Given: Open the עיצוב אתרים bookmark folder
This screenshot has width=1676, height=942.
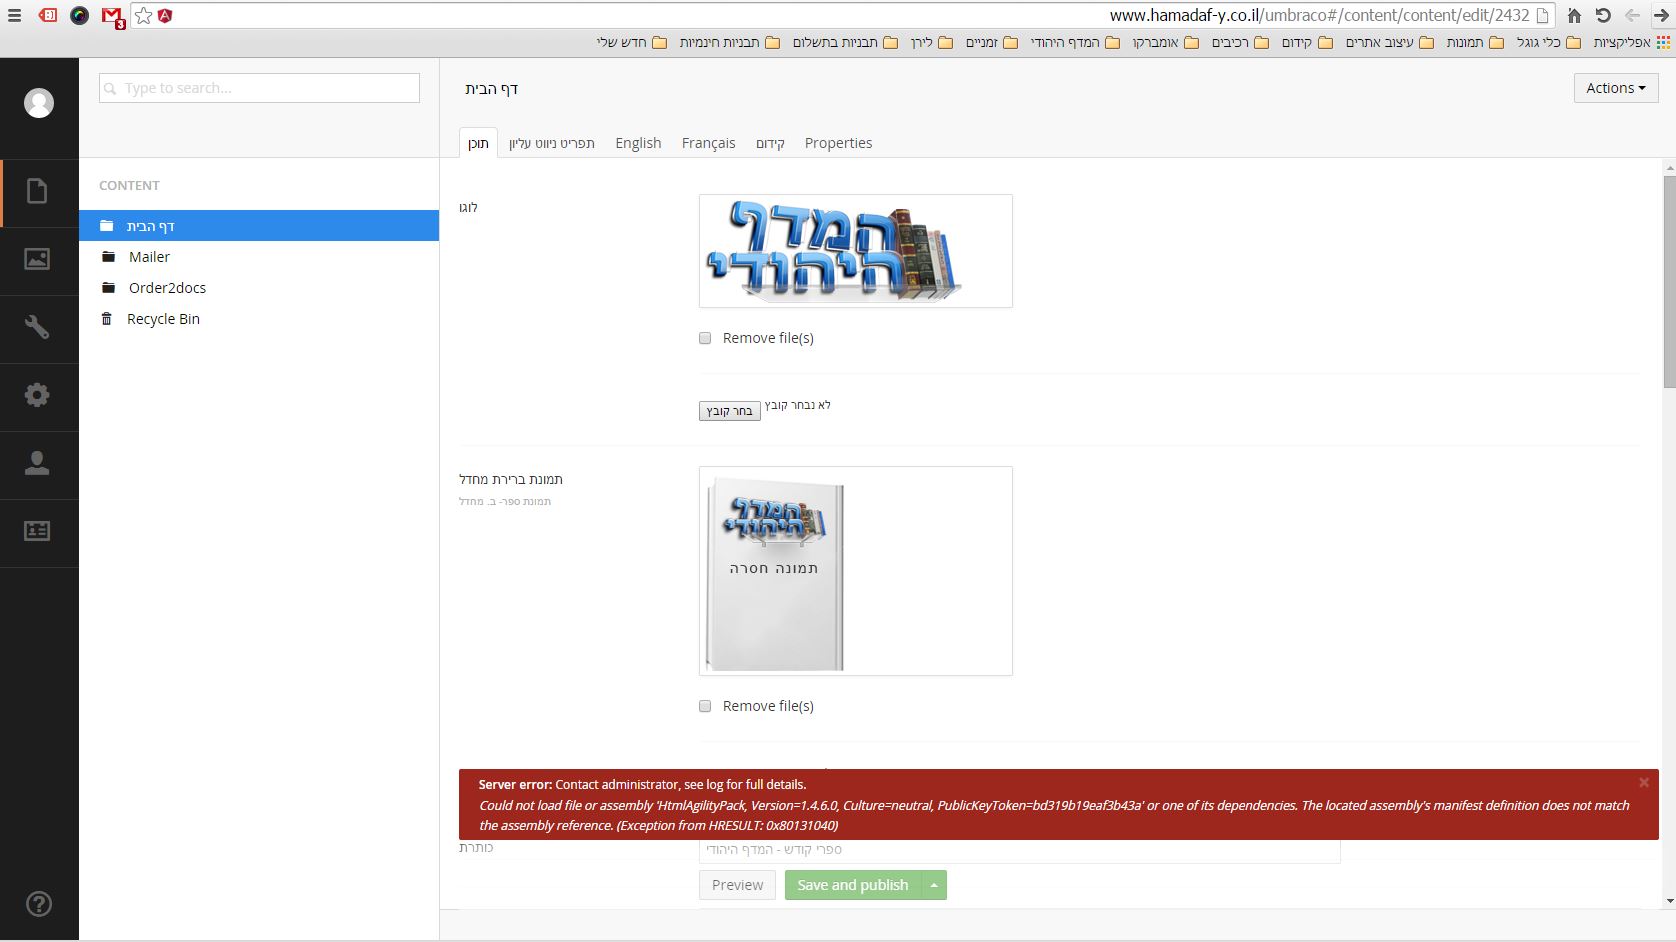Looking at the screenshot, I should point(1389,42).
